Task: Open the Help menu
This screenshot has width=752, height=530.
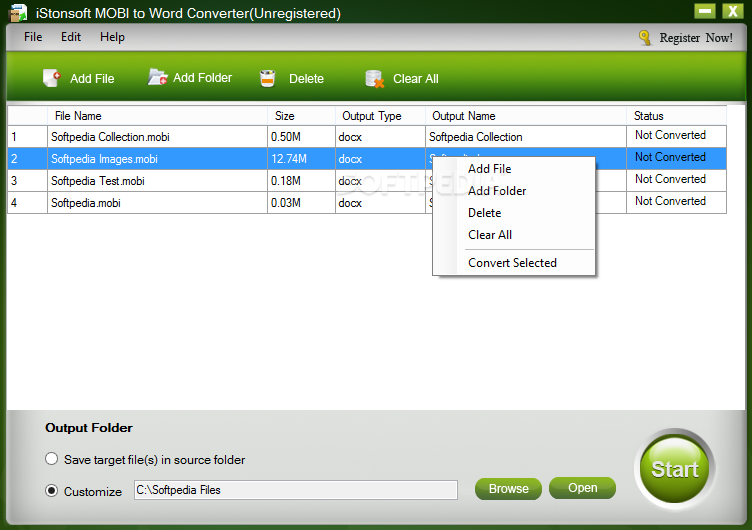Action: [x=112, y=37]
